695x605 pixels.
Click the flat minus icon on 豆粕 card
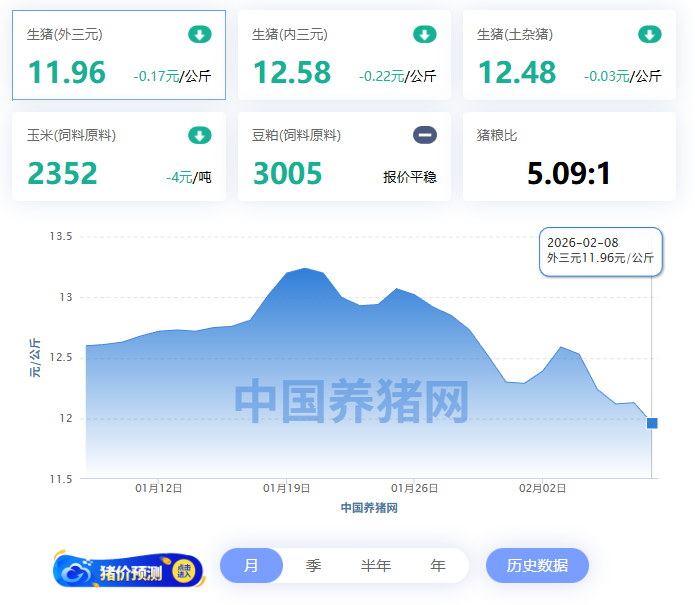pos(425,135)
